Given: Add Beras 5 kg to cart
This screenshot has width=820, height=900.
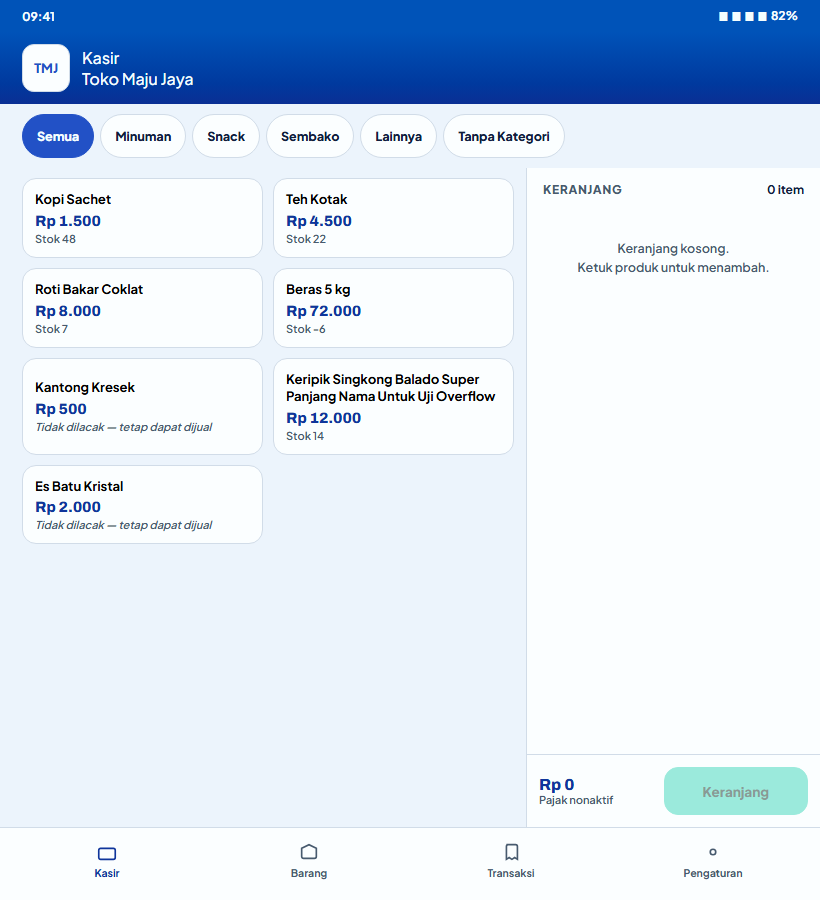Looking at the screenshot, I should [x=393, y=308].
